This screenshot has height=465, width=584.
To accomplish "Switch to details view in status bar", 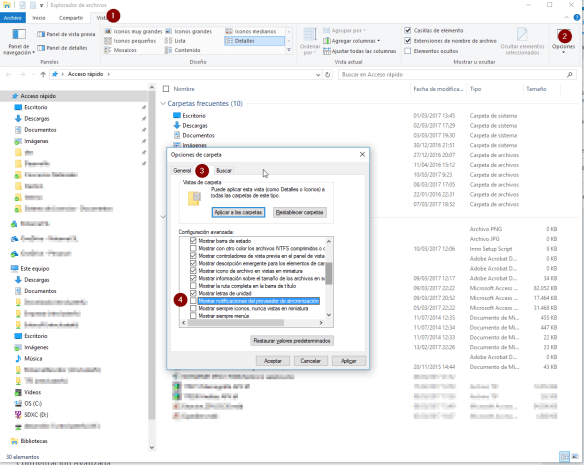I will click(x=565, y=456).
